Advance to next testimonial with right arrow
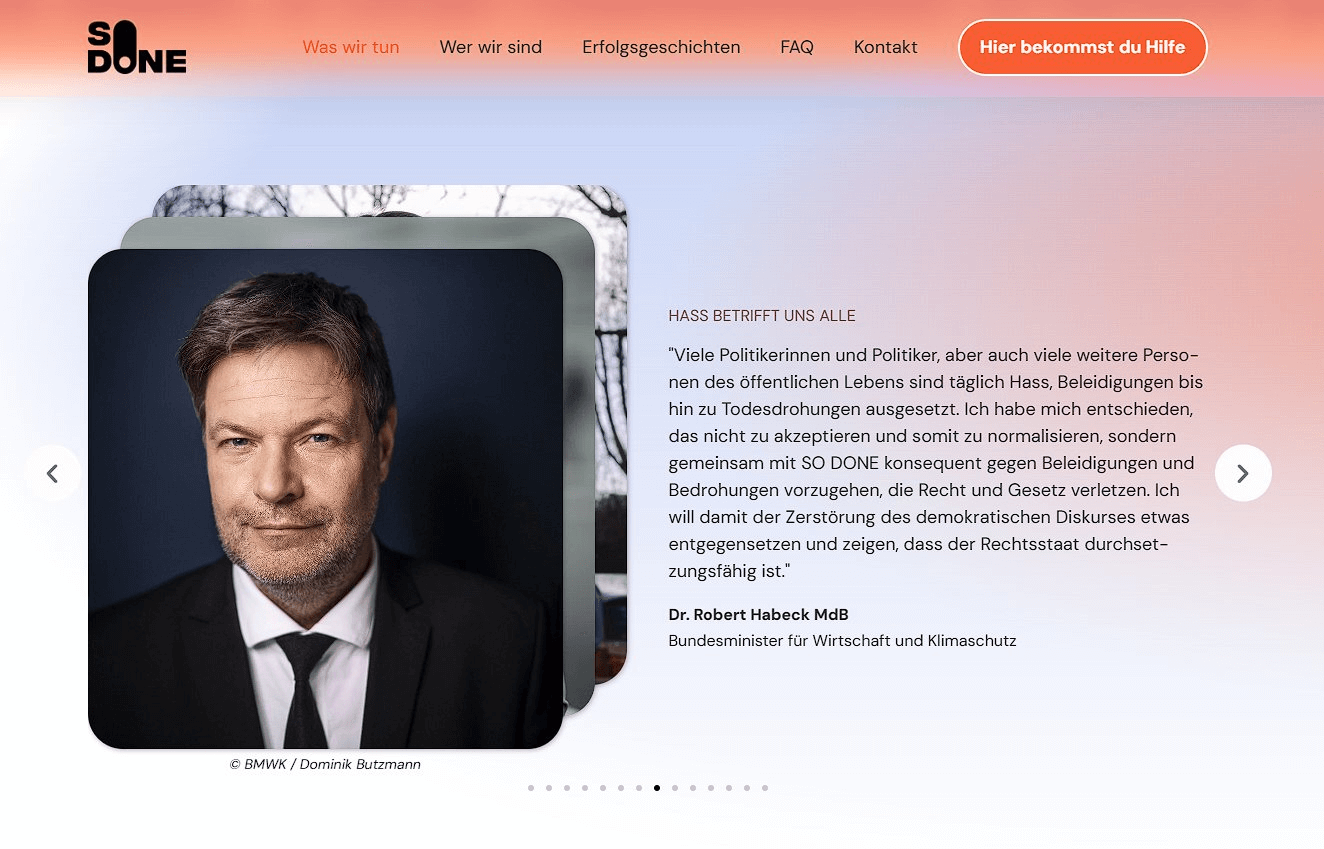 point(1243,473)
